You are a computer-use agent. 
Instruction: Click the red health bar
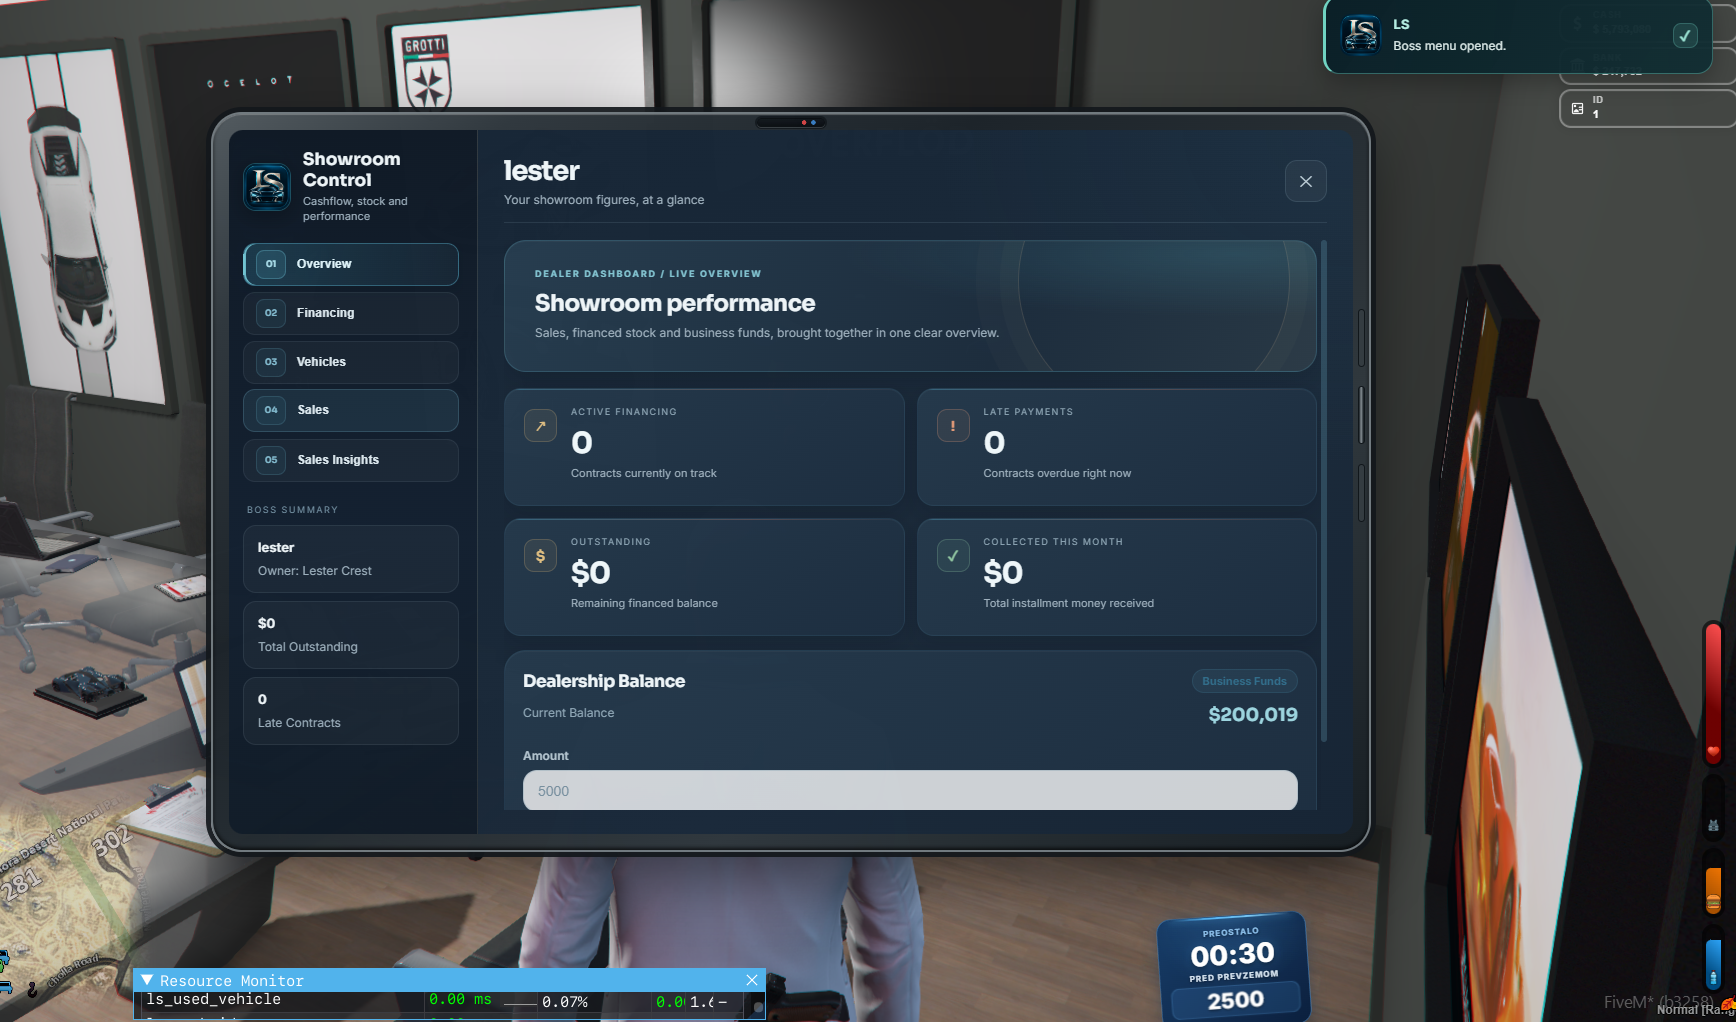[x=1713, y=692]
